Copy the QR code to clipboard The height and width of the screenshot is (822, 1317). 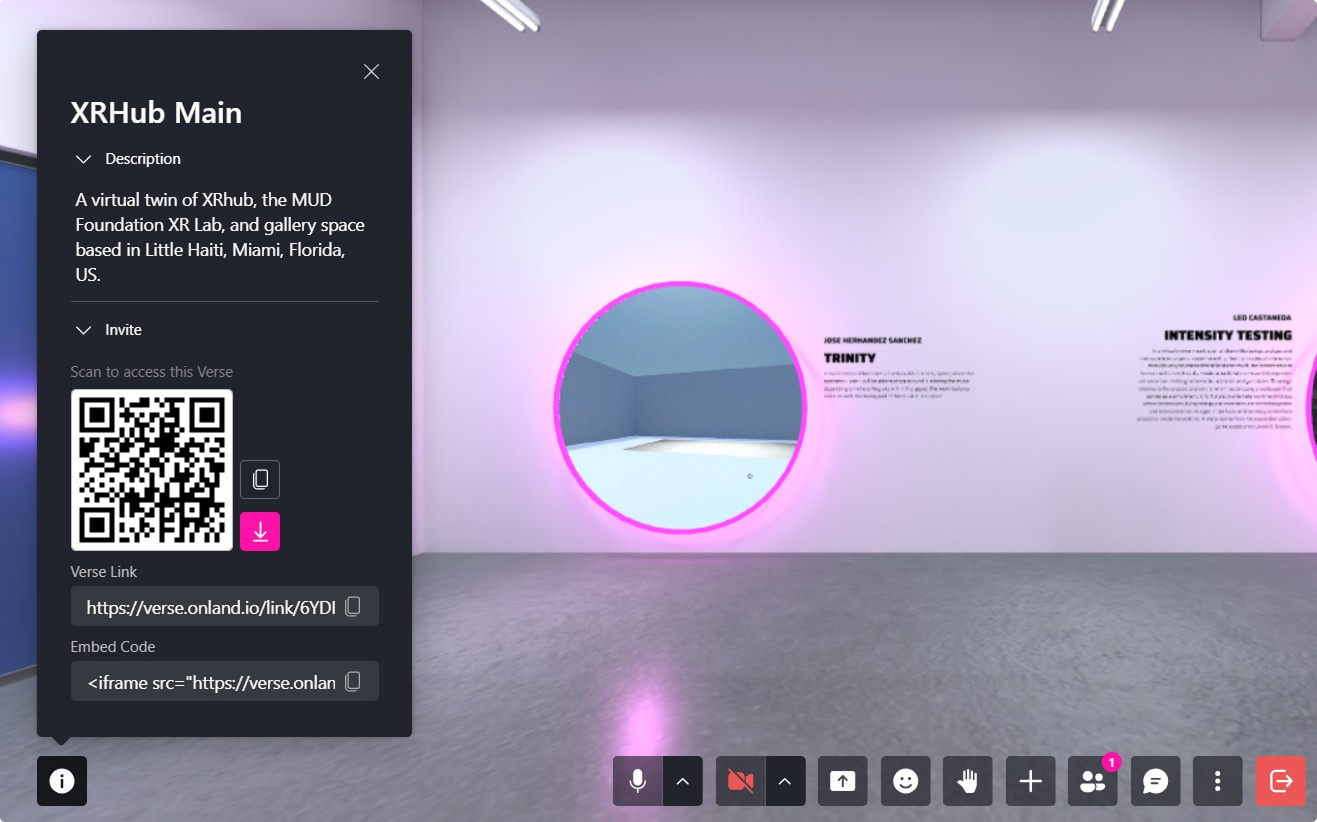click(259, 479)
